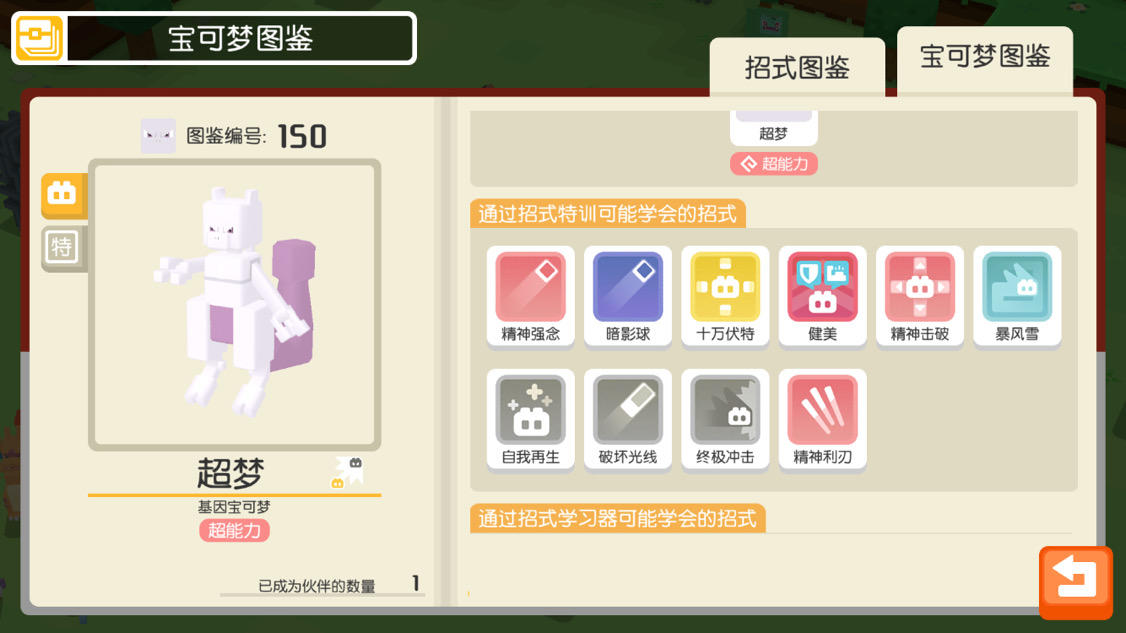Choose the 健美 move icon
This screenshot has height=633, width=1126.
click(x=822, y=296)
